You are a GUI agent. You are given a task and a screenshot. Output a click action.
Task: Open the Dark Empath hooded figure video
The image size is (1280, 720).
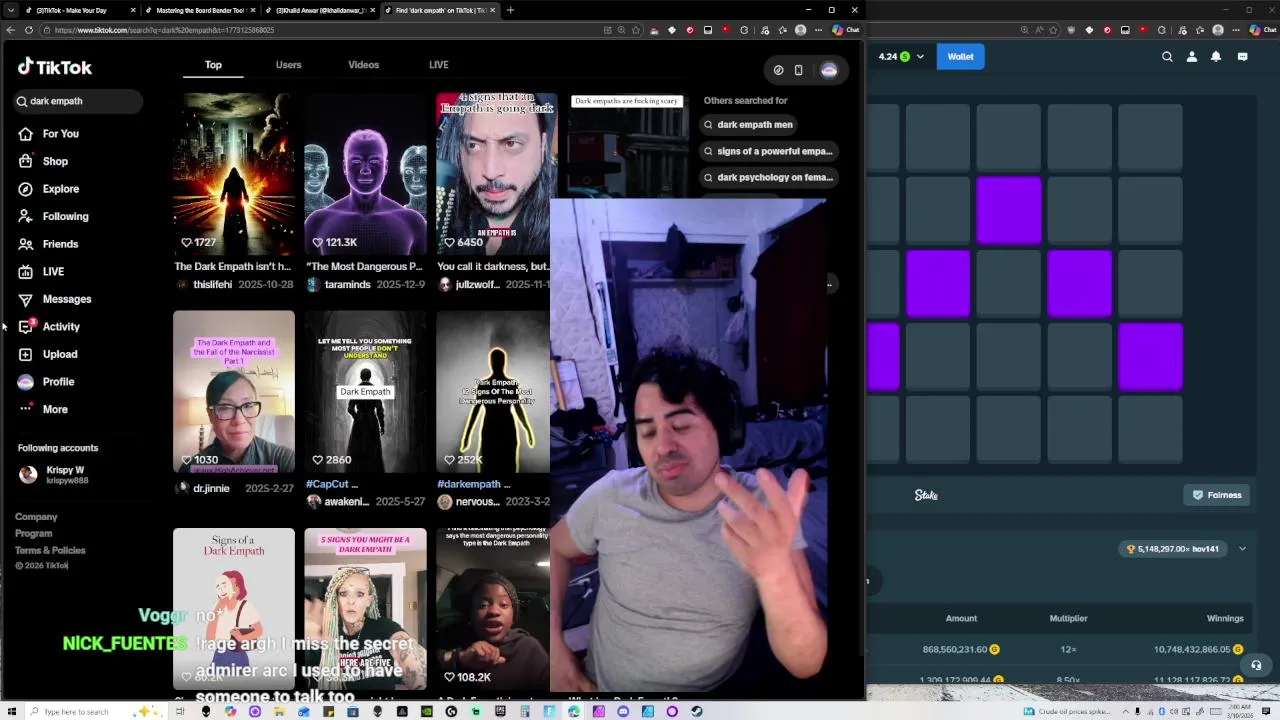[x=365, y=391]
